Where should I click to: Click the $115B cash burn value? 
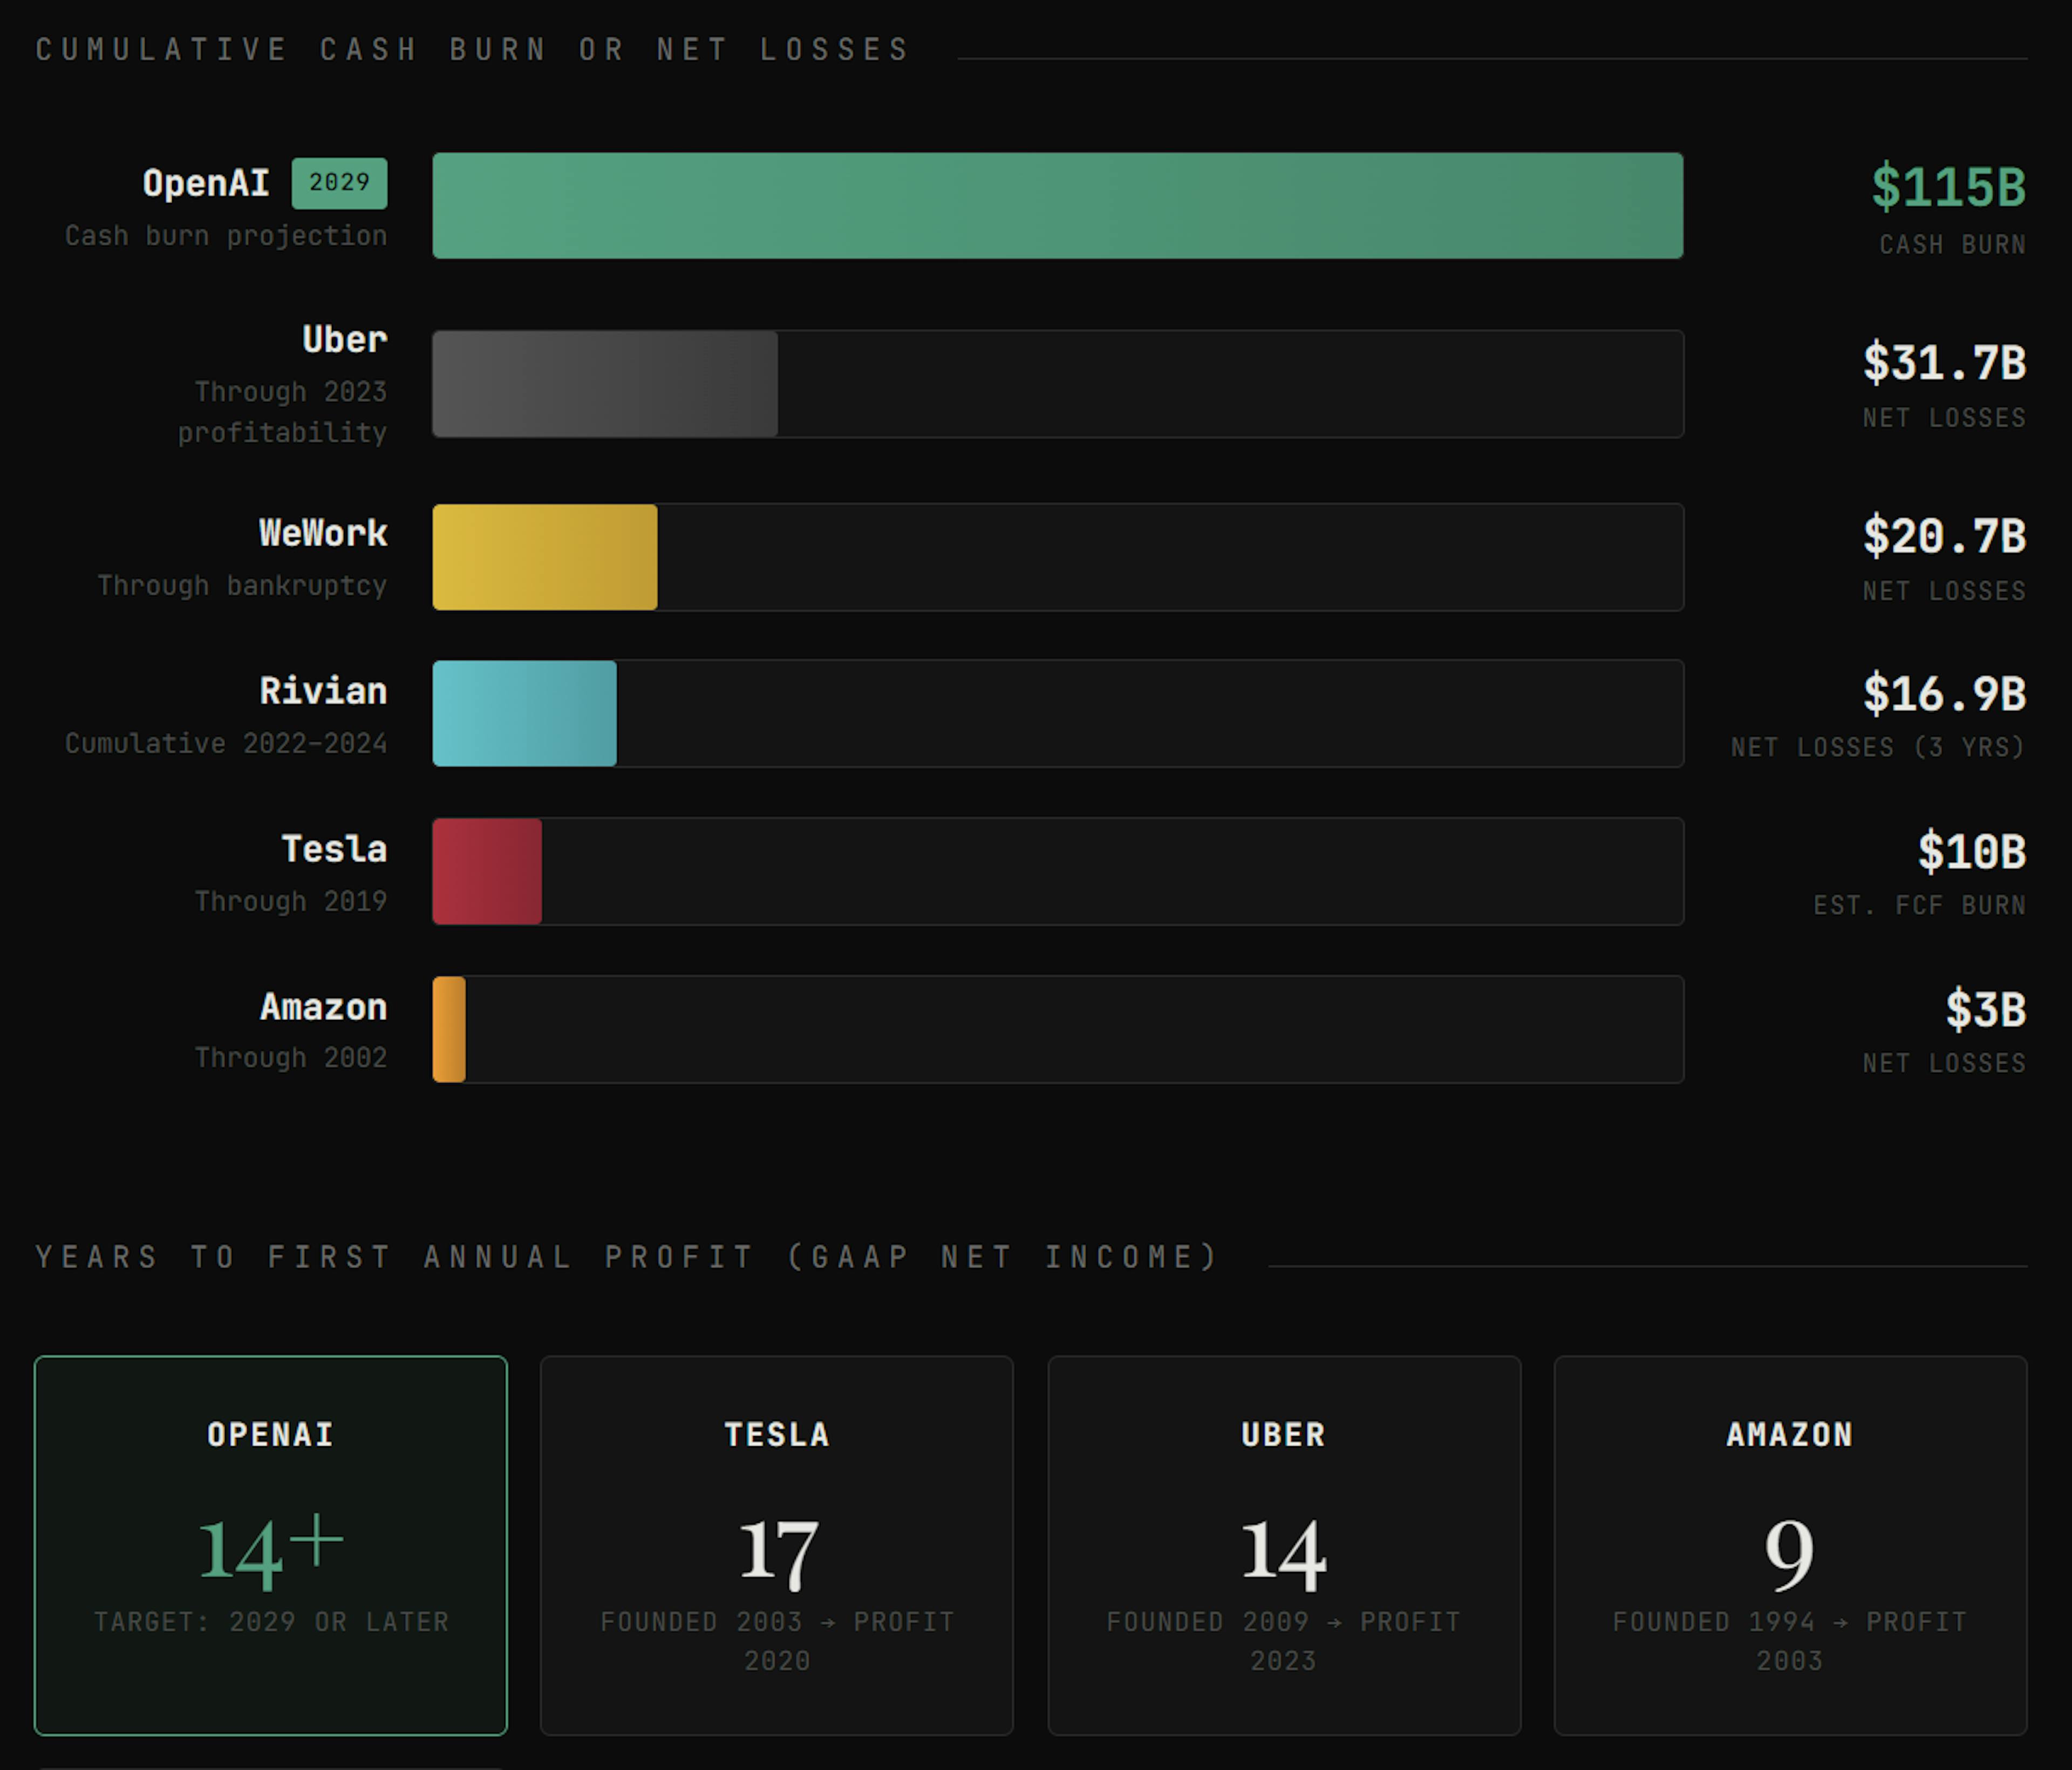pos(1947,187)
